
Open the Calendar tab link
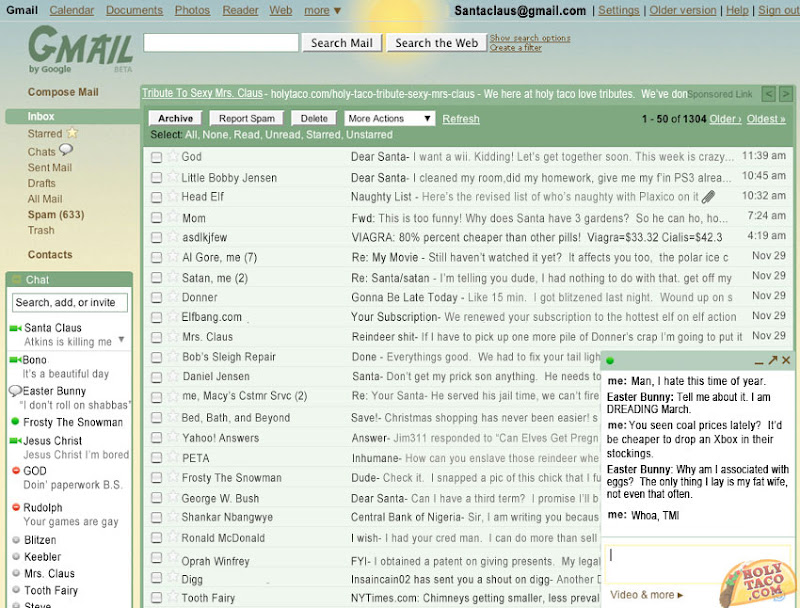[71, 10]
